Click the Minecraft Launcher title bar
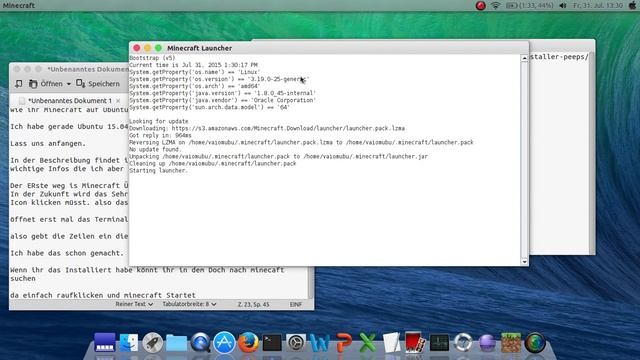Viewport: 640px width, 360px height. coord(329,48)
